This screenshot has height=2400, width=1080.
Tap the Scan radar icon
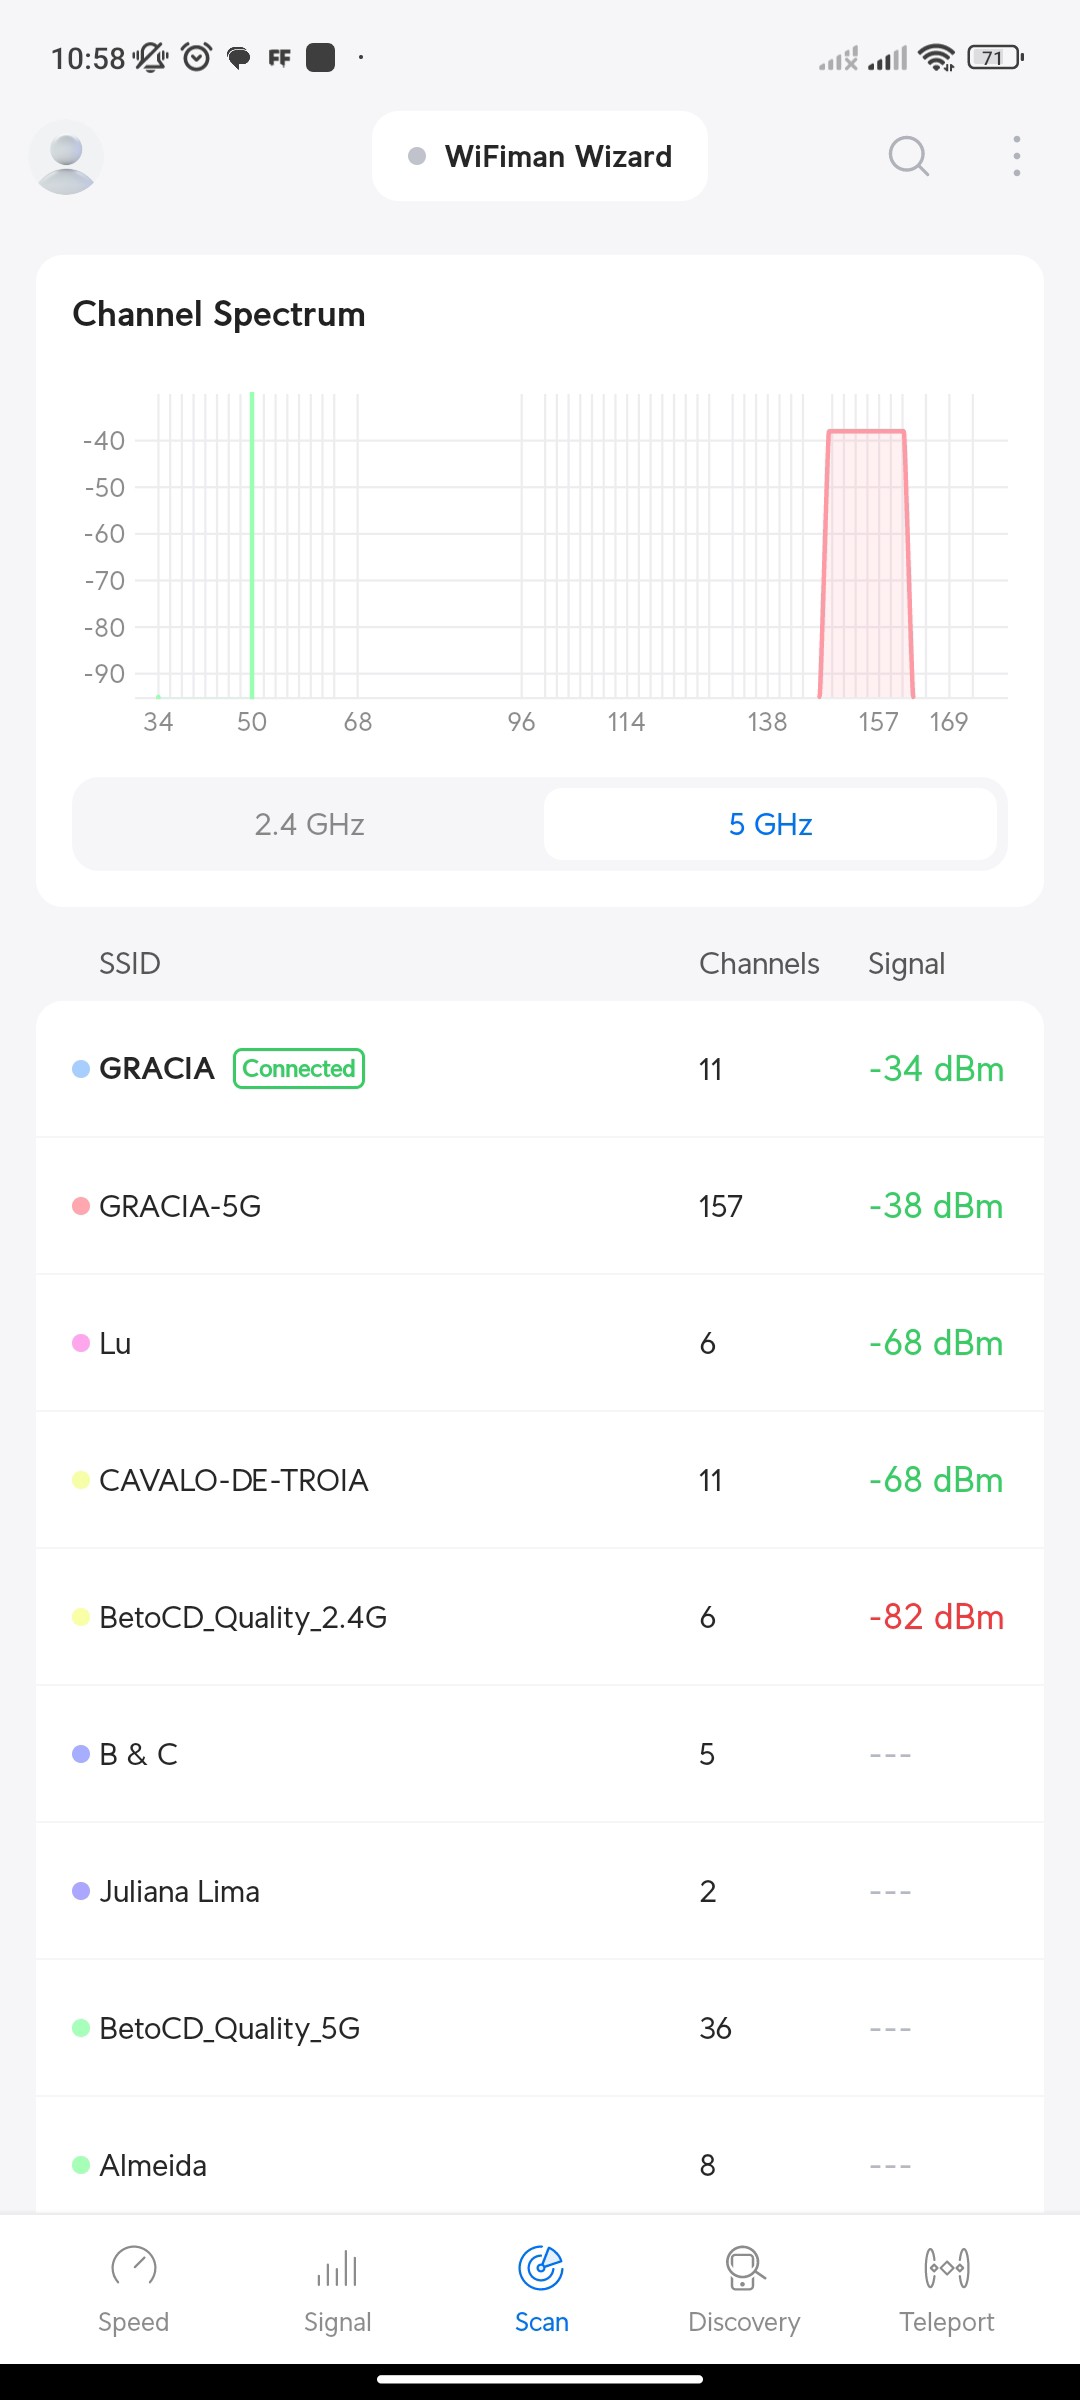tap(541, 2267)
